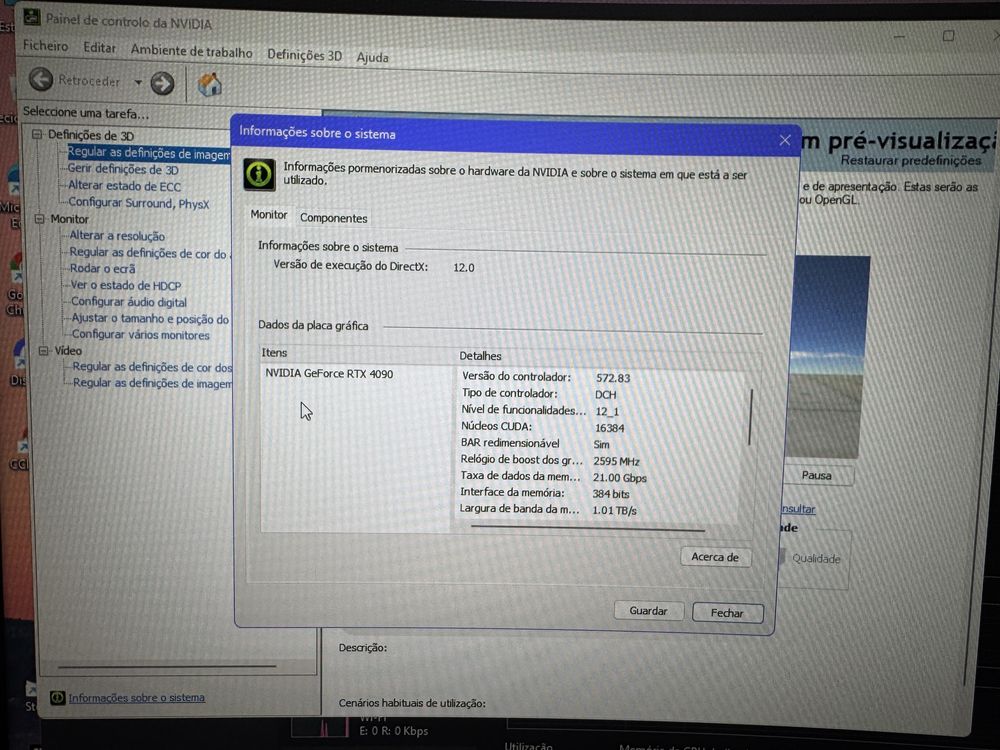The image size is (1000, 750).
Task: Select Regular as definições de cor do ambiente
Action: tap(149, 253)
